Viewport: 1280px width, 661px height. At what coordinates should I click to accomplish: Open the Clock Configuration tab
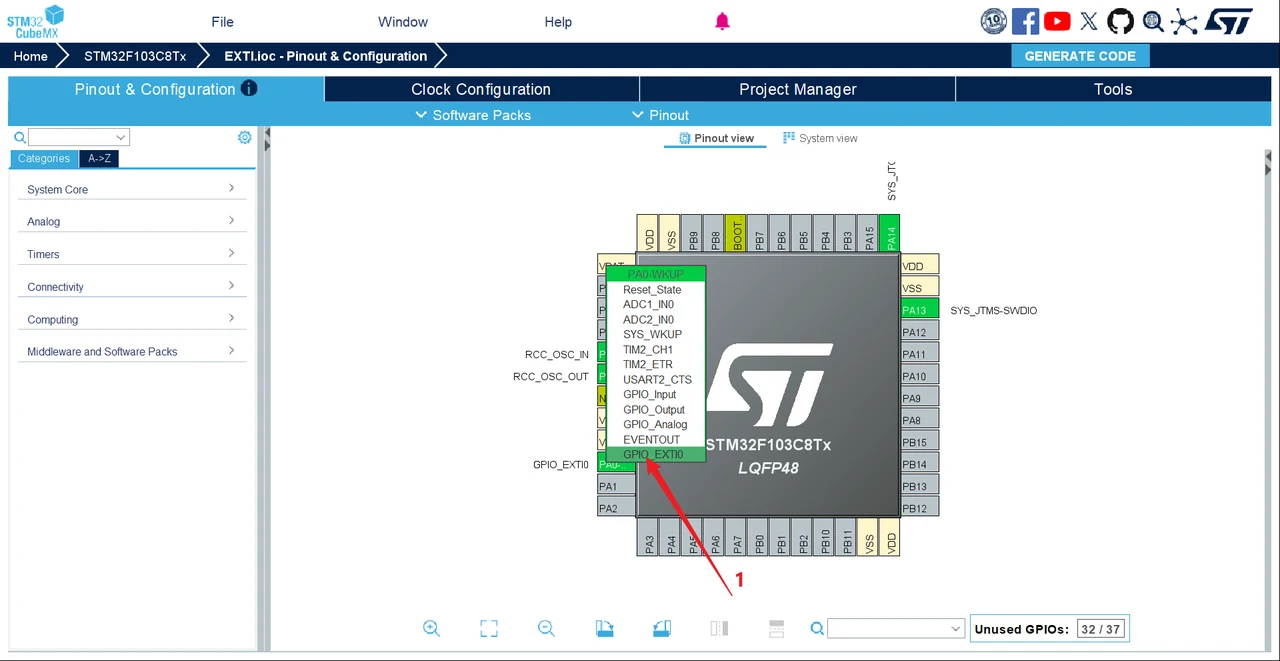481,89
